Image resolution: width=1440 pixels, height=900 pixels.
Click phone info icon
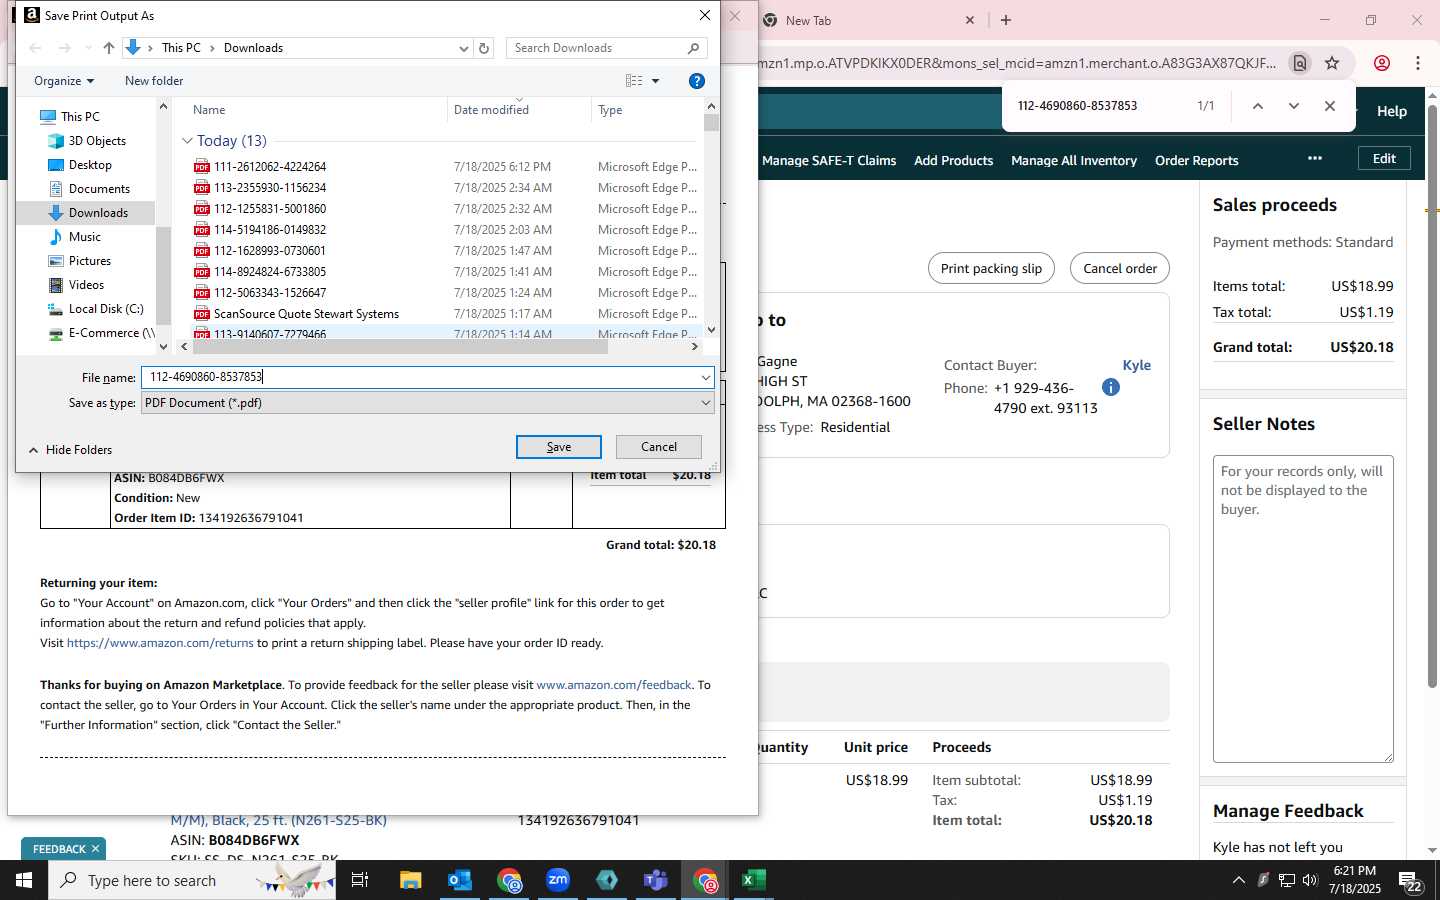click(1110, 387)
